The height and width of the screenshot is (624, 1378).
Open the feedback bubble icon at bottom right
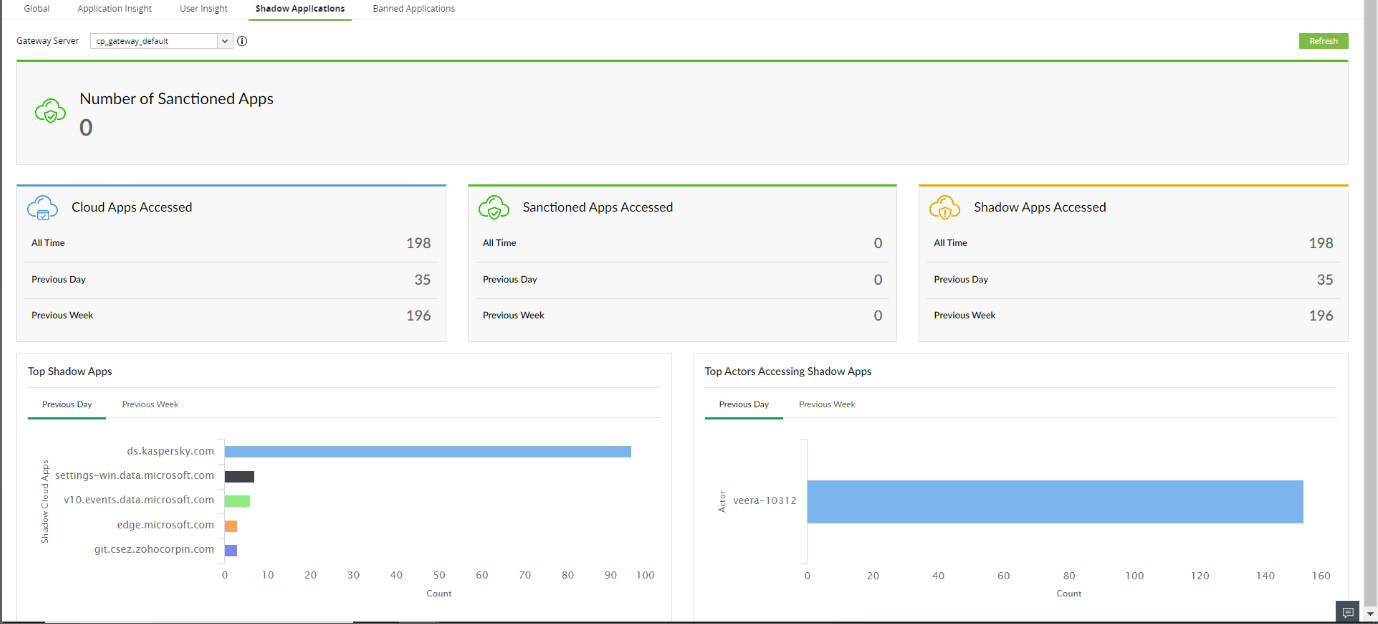click(x=1348, y=611)
